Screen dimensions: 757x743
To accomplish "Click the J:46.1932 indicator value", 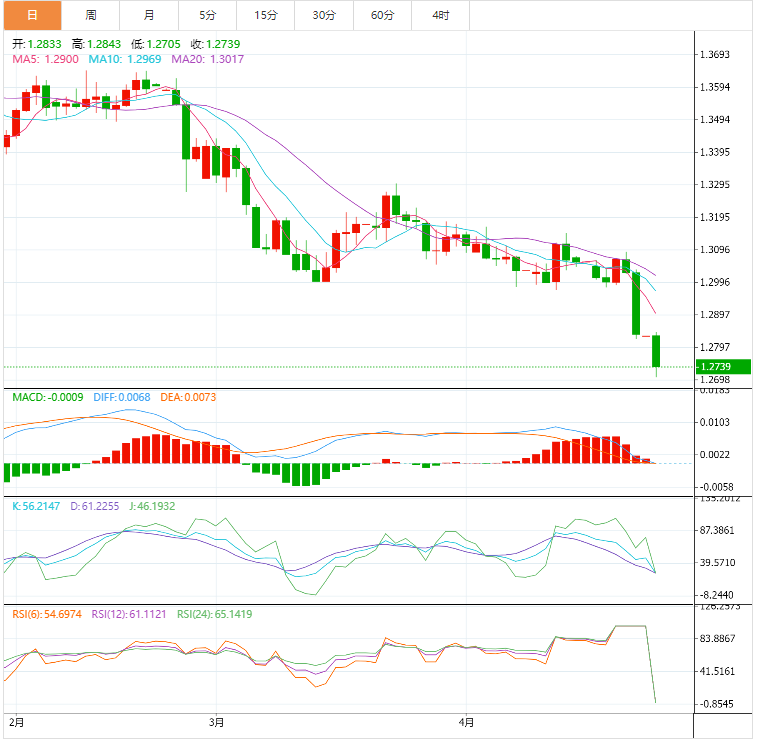I will [152, 506].
